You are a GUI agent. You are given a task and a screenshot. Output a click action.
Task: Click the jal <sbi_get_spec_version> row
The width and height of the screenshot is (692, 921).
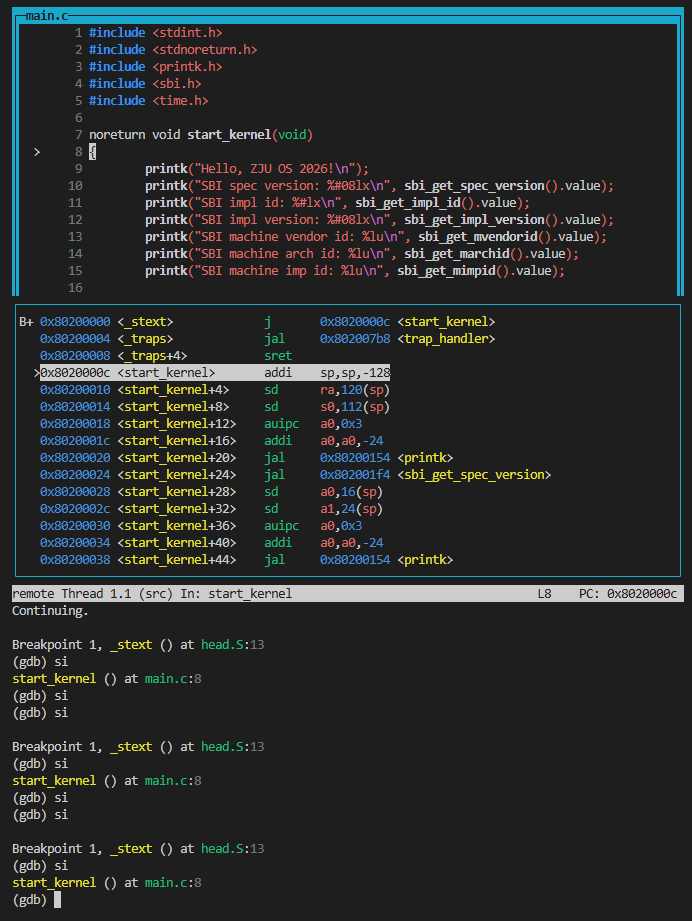pos(295,475)
